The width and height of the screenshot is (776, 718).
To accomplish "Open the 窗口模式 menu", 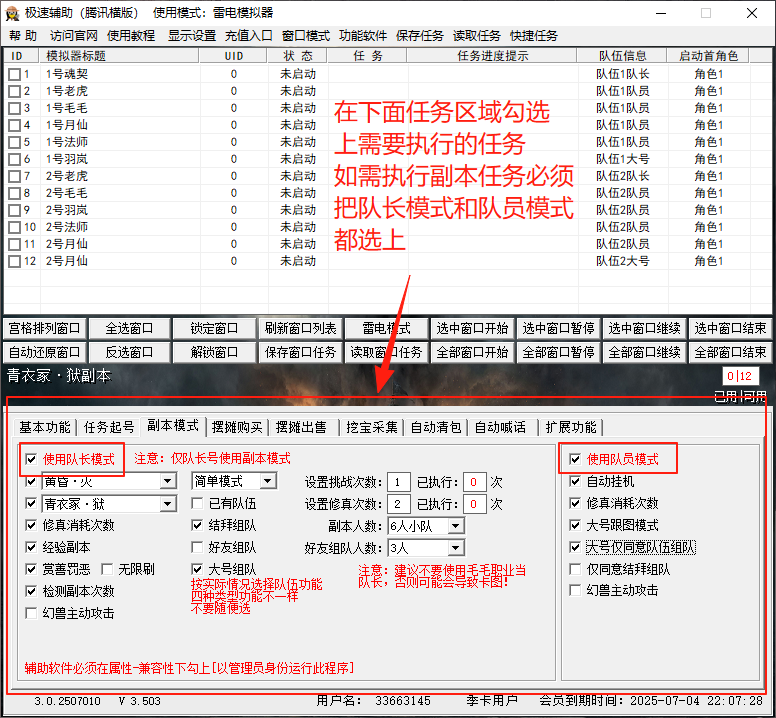I will [x=306, y=36].
